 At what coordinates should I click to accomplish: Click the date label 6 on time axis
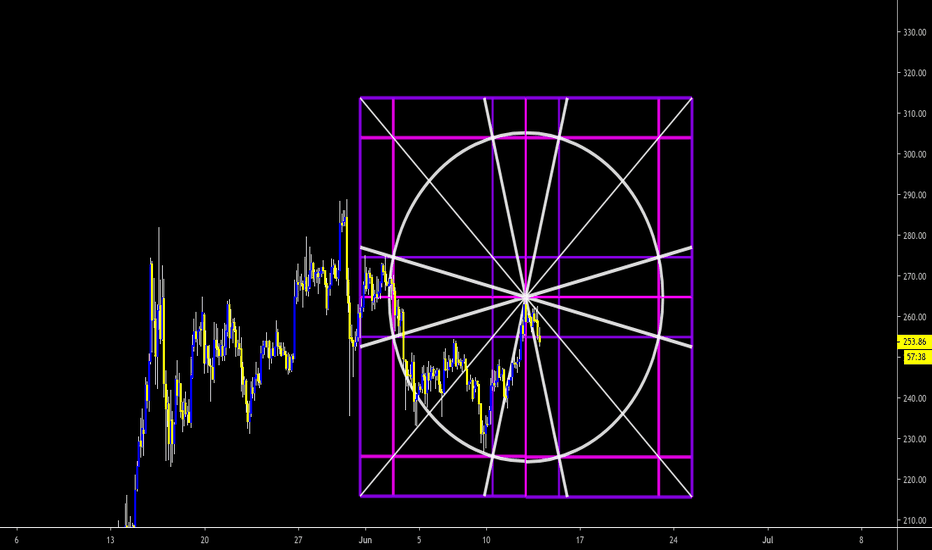click(16, 540)
